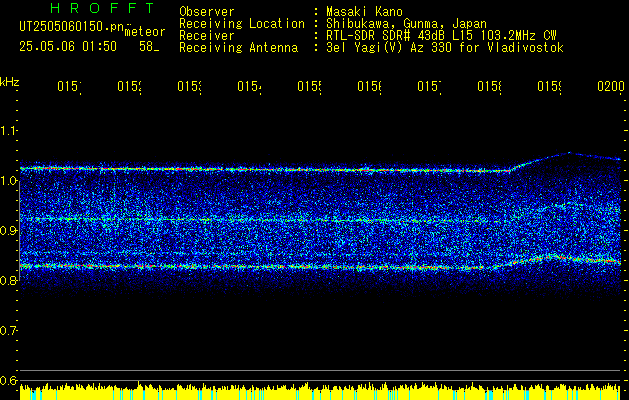Screen dimensions: 629x400
Task: Click the Observer label
Action: coord(207,12)
